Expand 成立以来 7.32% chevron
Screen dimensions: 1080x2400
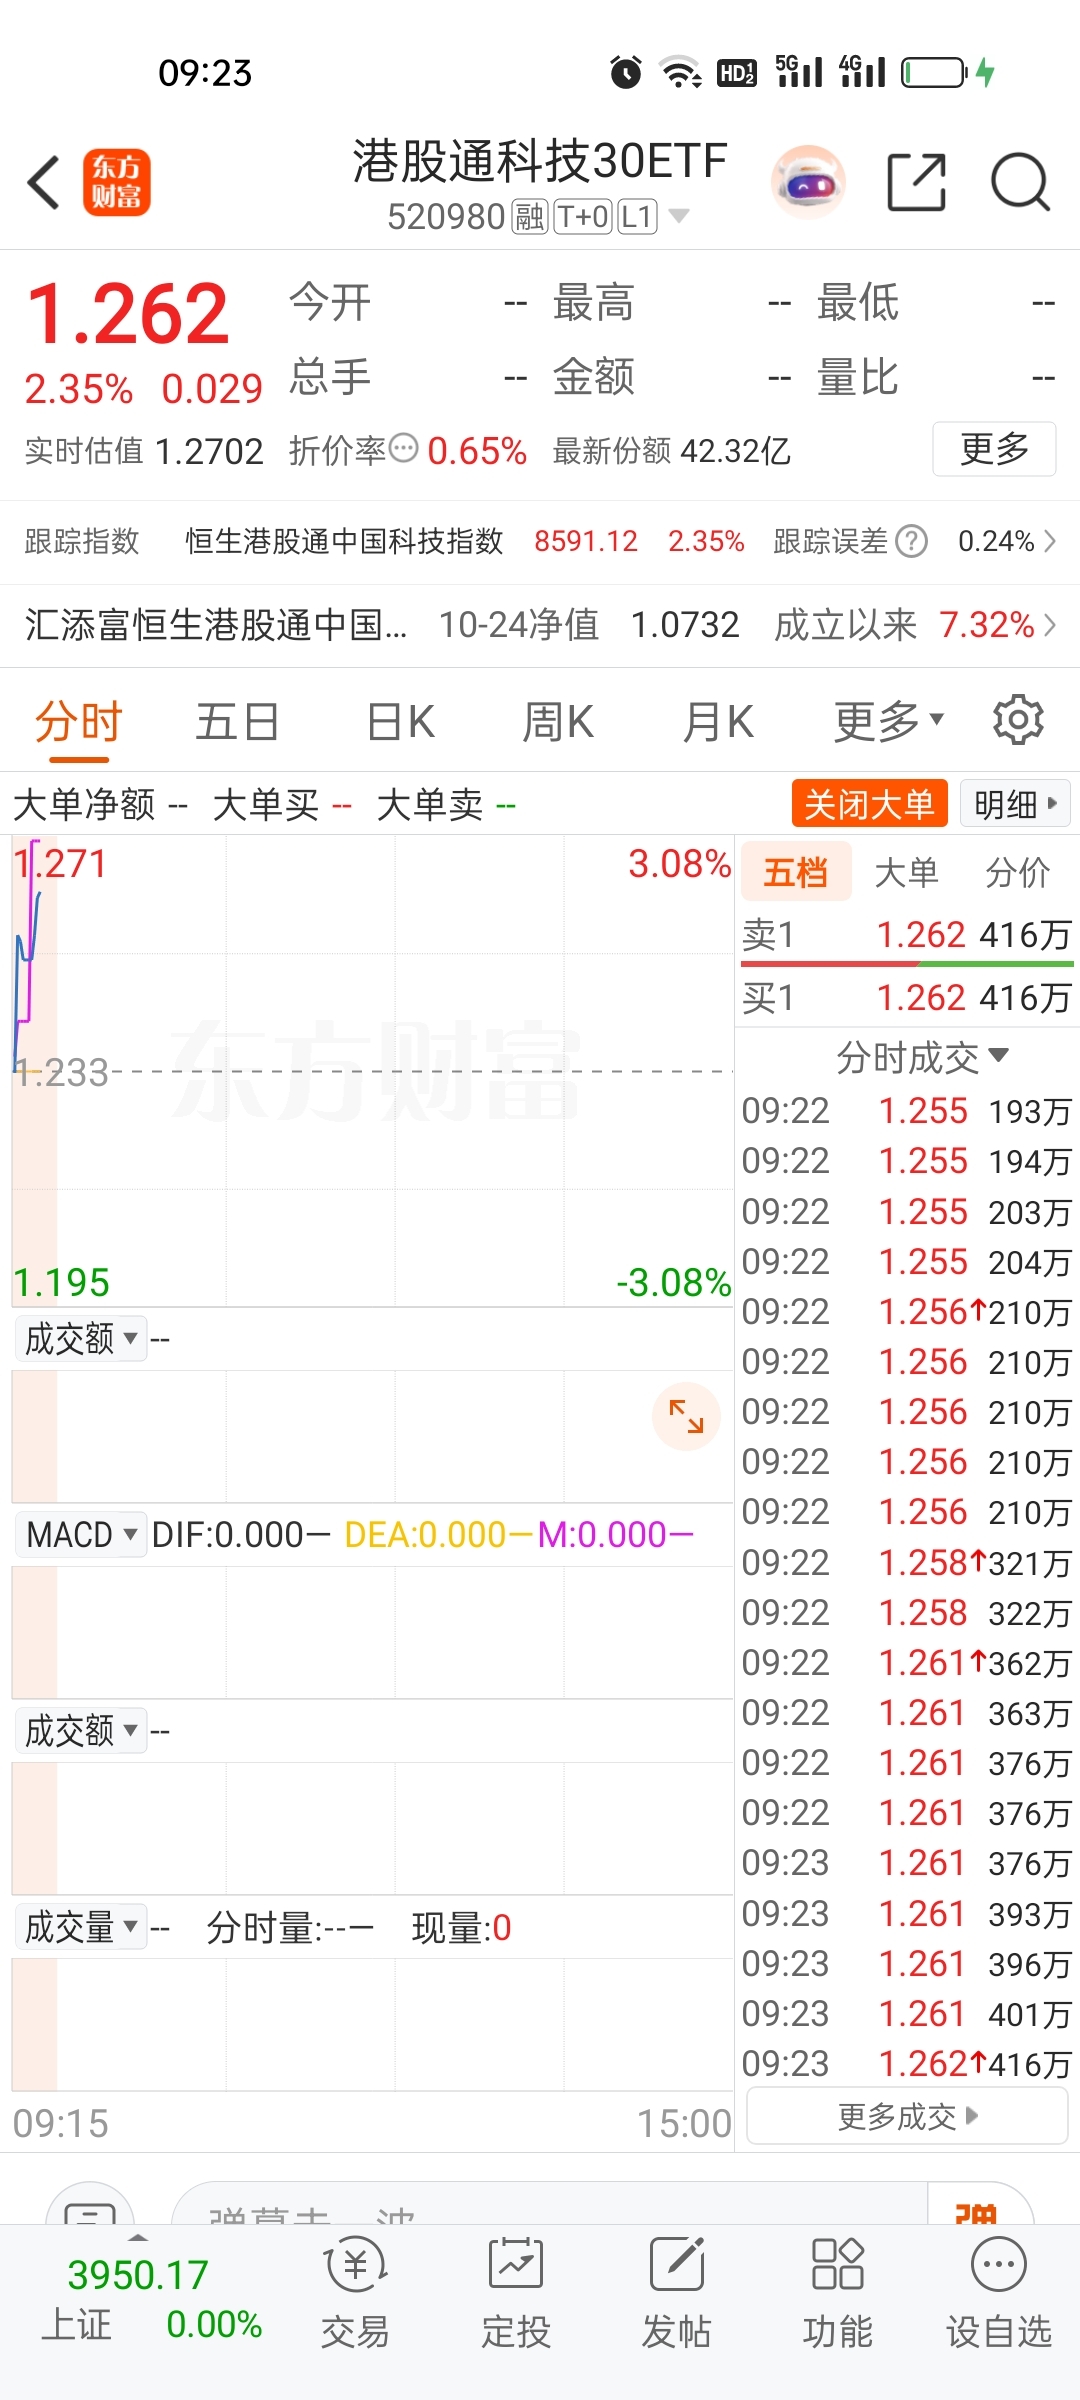[1049, 625]
